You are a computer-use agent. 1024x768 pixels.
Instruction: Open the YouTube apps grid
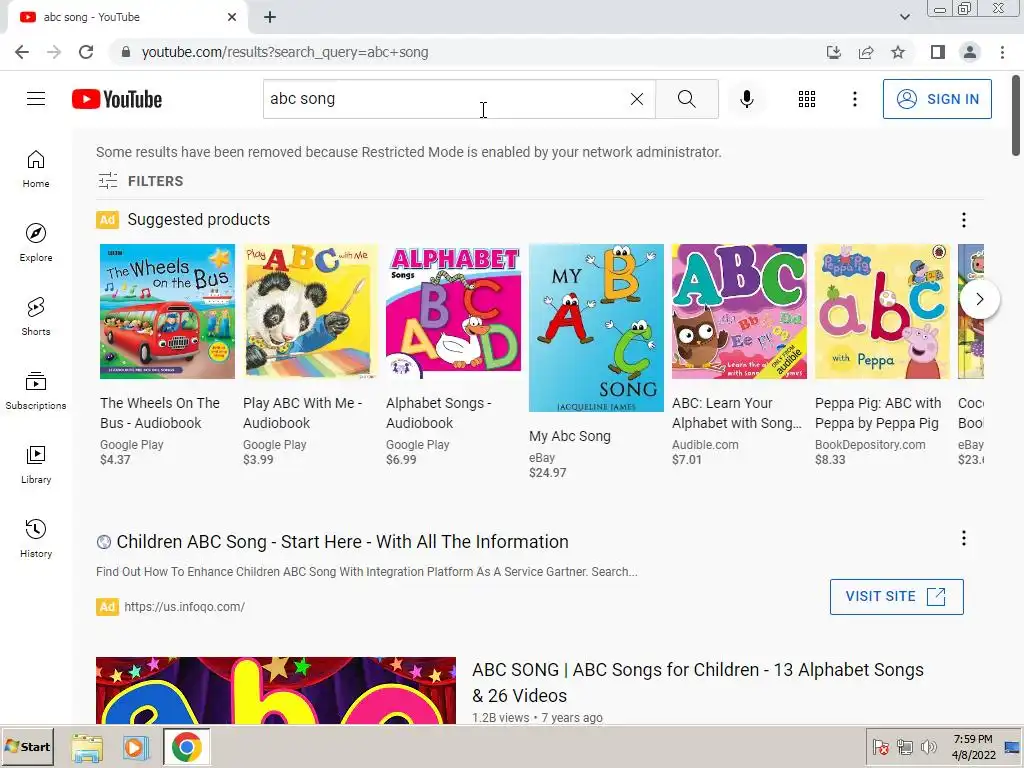(807, 99)
